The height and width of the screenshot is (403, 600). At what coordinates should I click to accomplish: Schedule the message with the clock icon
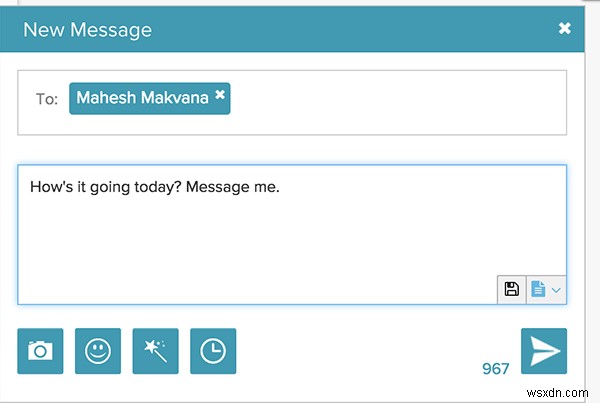212,350
